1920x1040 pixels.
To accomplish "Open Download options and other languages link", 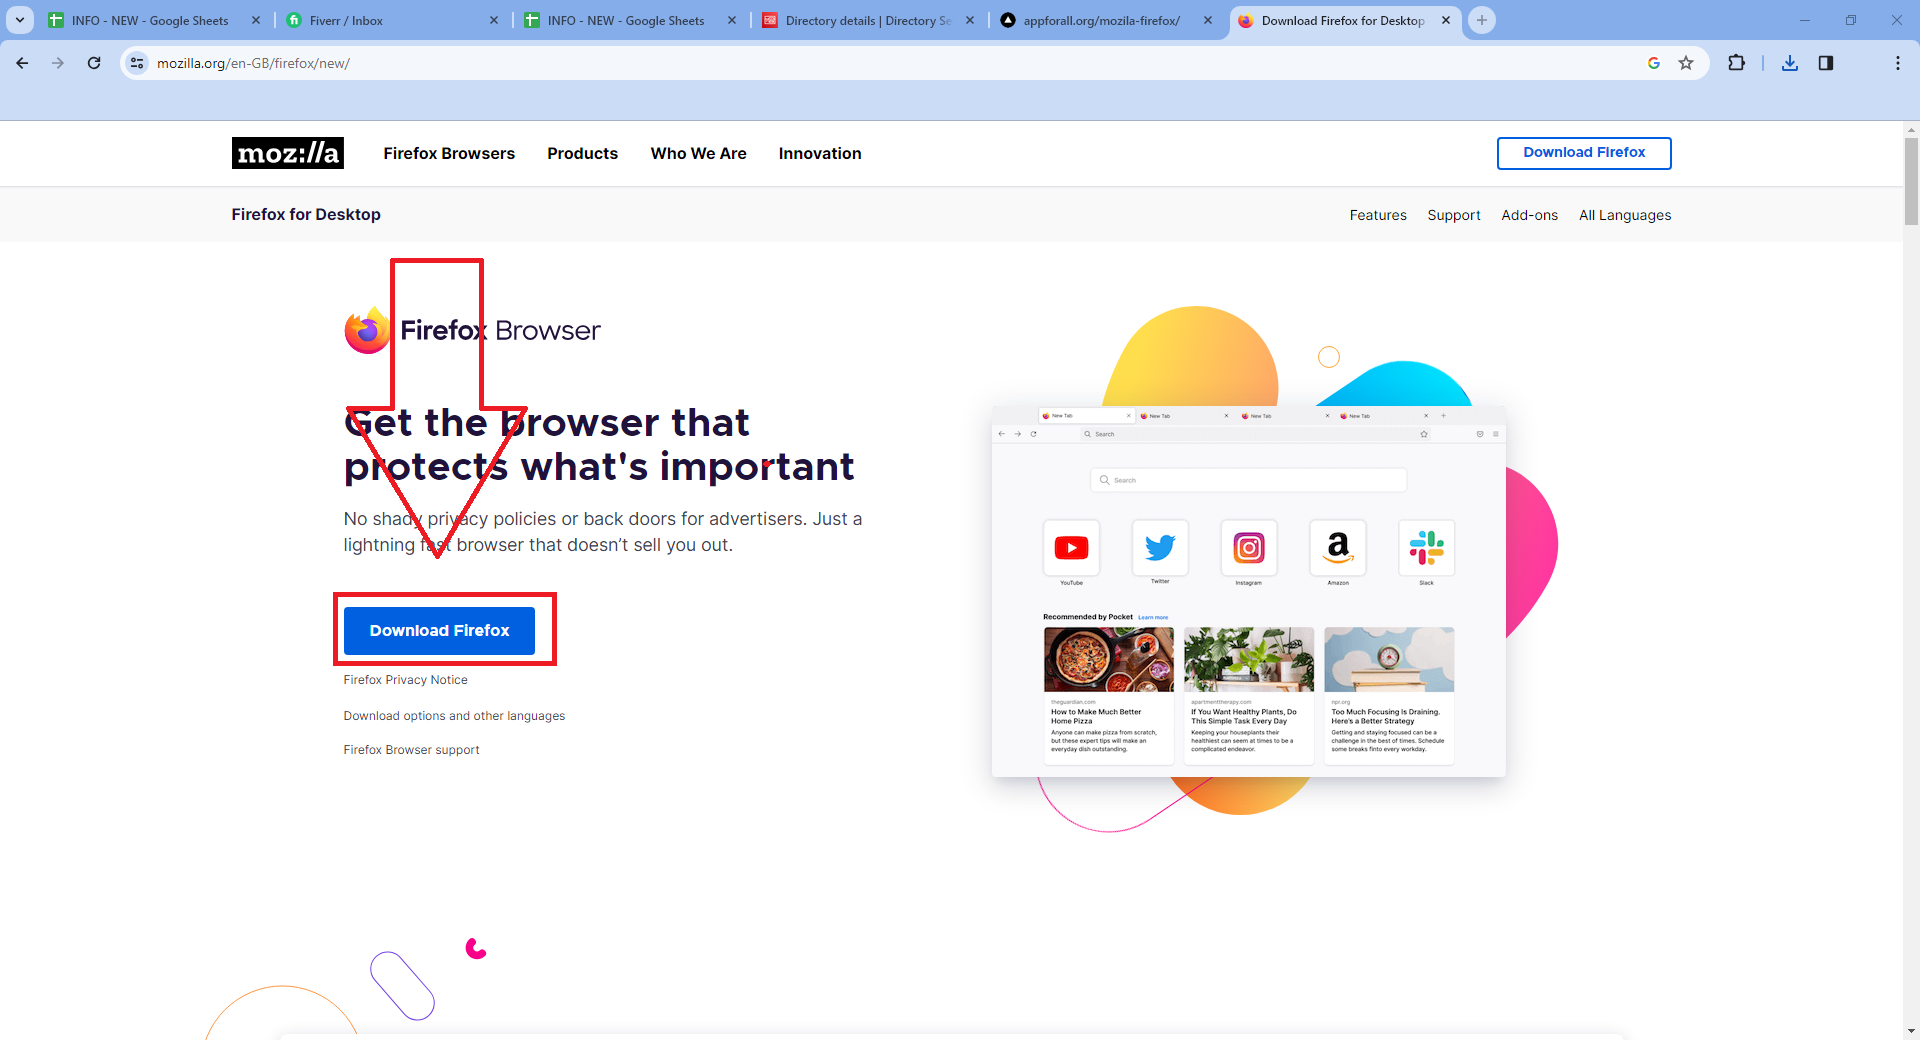I will (x=454, y=716).
